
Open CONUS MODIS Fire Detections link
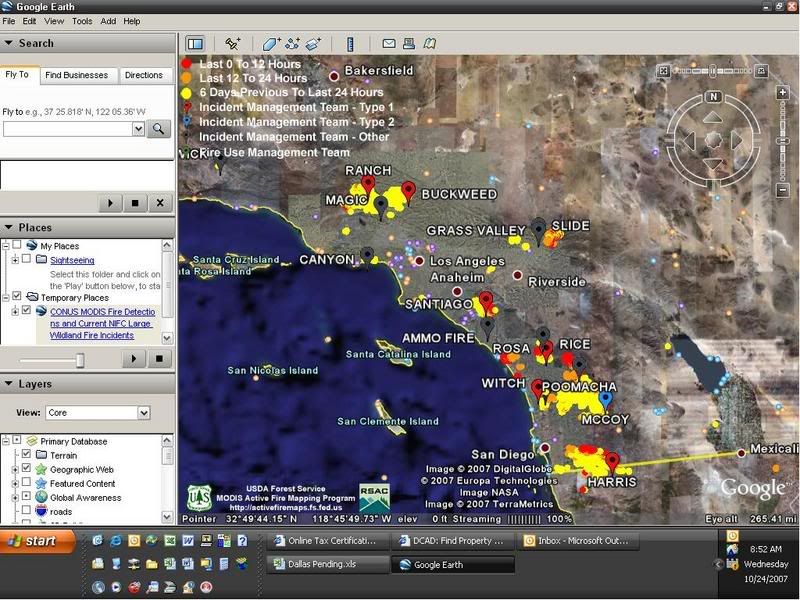pos(102,323)
